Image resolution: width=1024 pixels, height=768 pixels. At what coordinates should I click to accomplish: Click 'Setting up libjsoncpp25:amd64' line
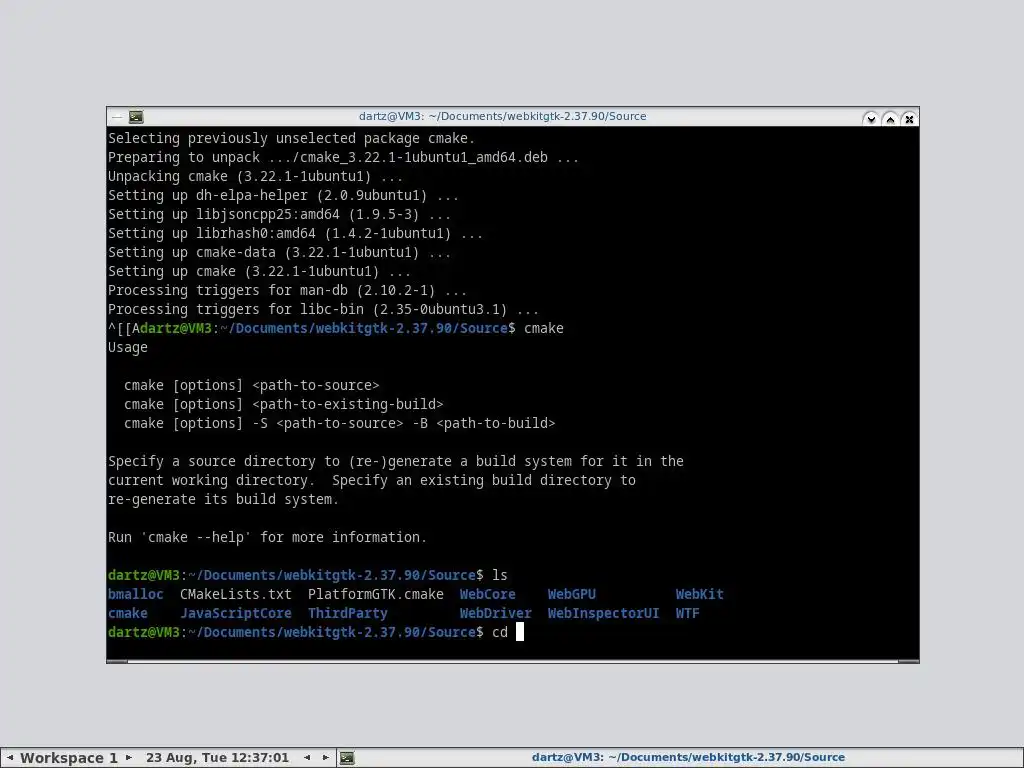280,214
